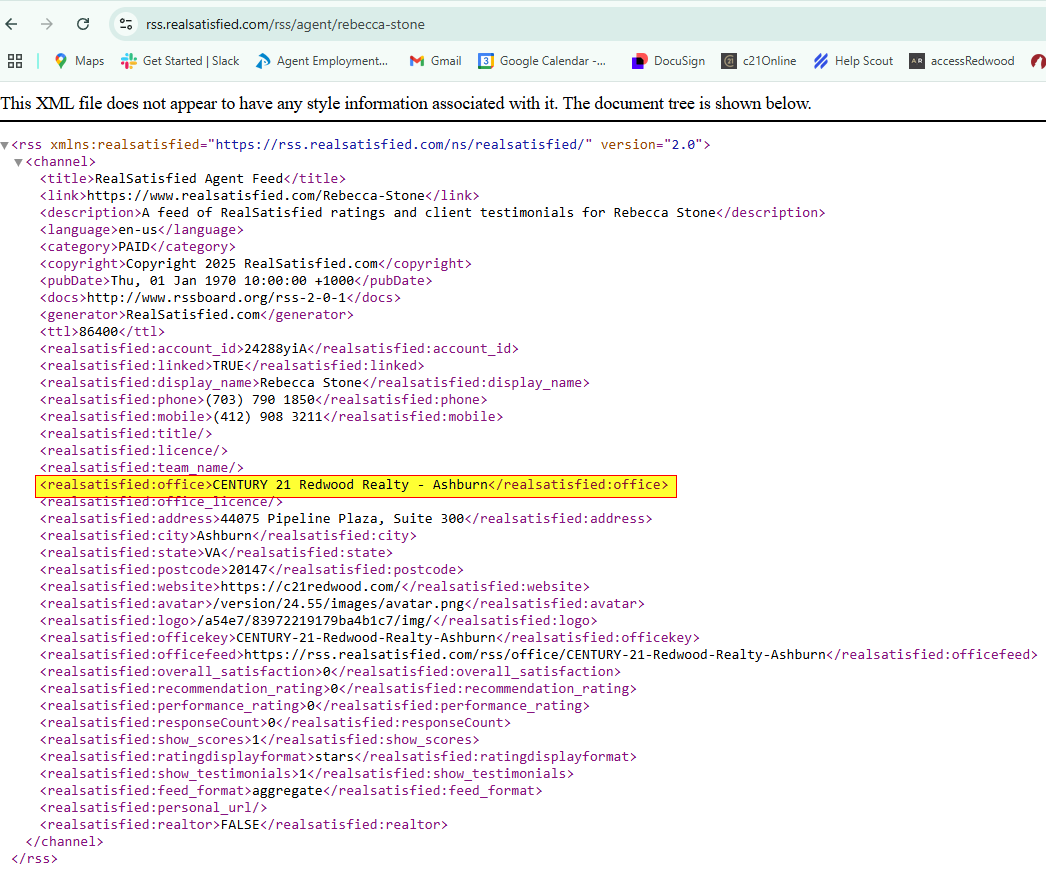Screen dimensions: 1046x871
Task: Open Google Calendar bookmark
Action: click(542, 61)
